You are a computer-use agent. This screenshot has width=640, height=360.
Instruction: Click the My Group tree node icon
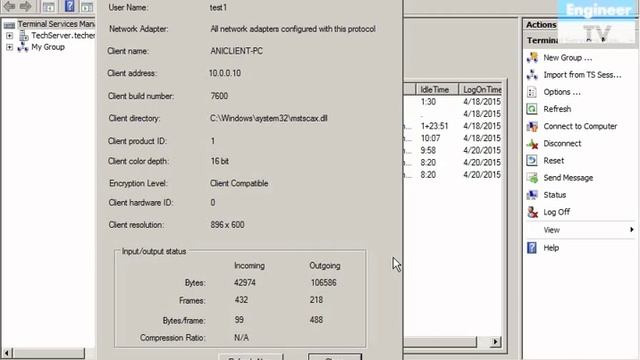[23, 47]
